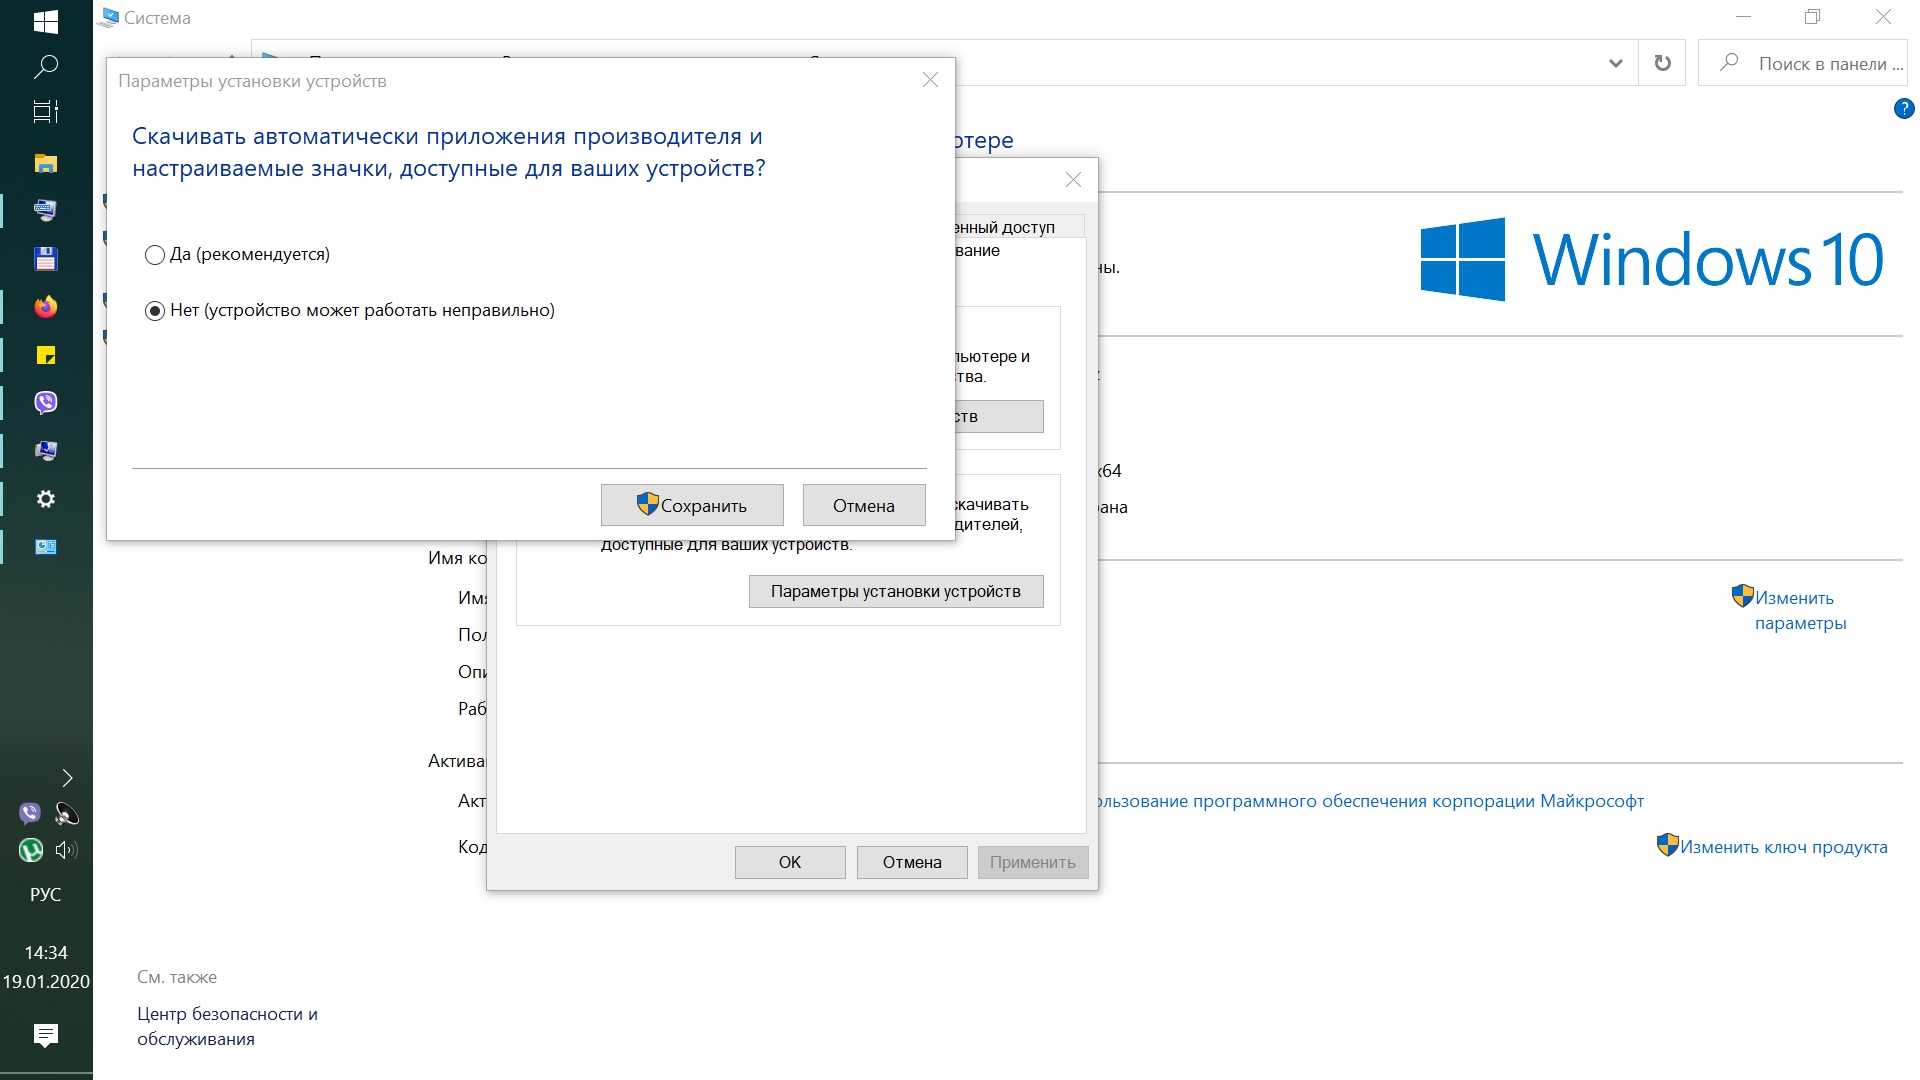Screen dimensions: 1920x1080
Task: Open Viber from the taskbar
Action: [x=46, y=402]
